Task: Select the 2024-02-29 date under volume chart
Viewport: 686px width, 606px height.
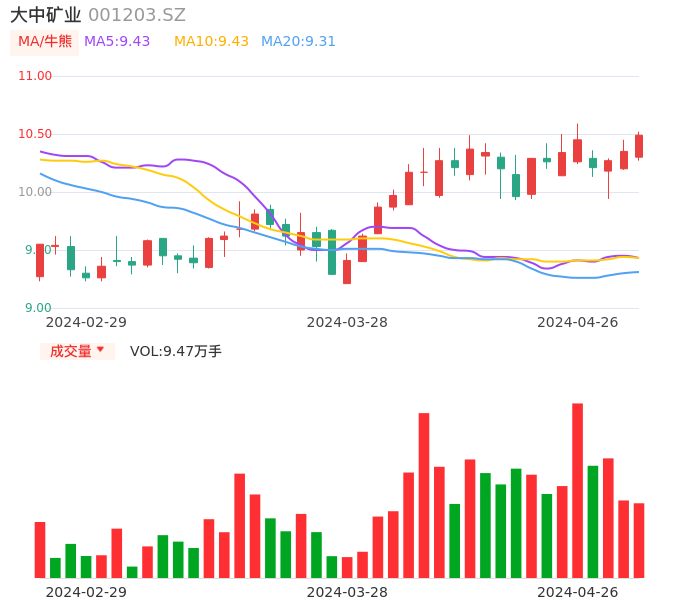Action: 86,592
